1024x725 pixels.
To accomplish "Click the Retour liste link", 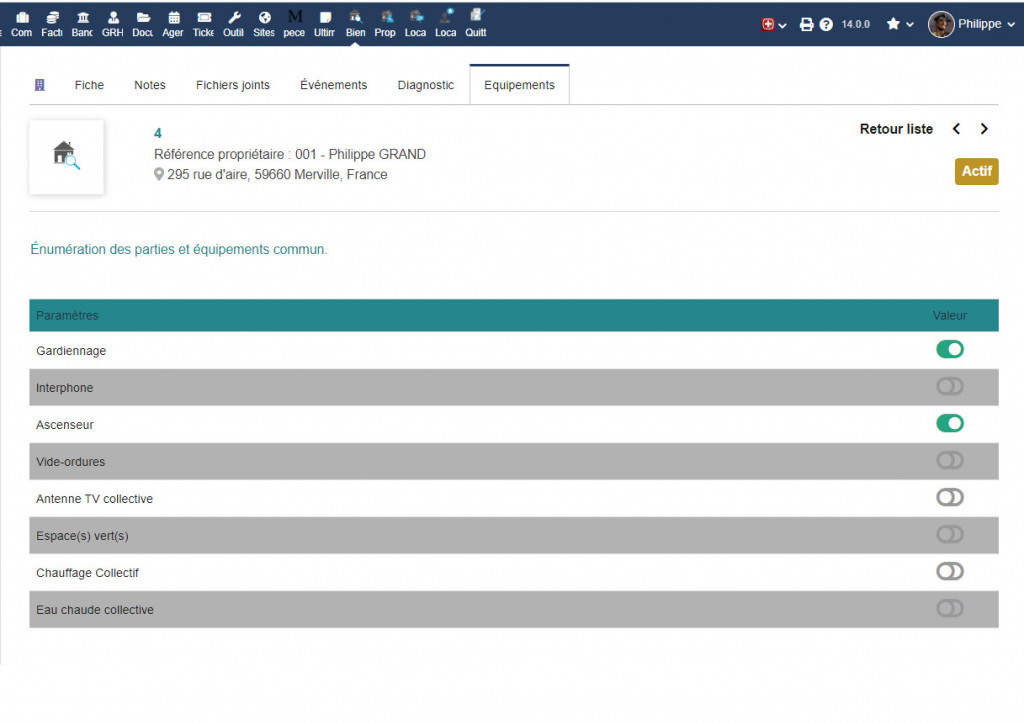I will (896, 129).
